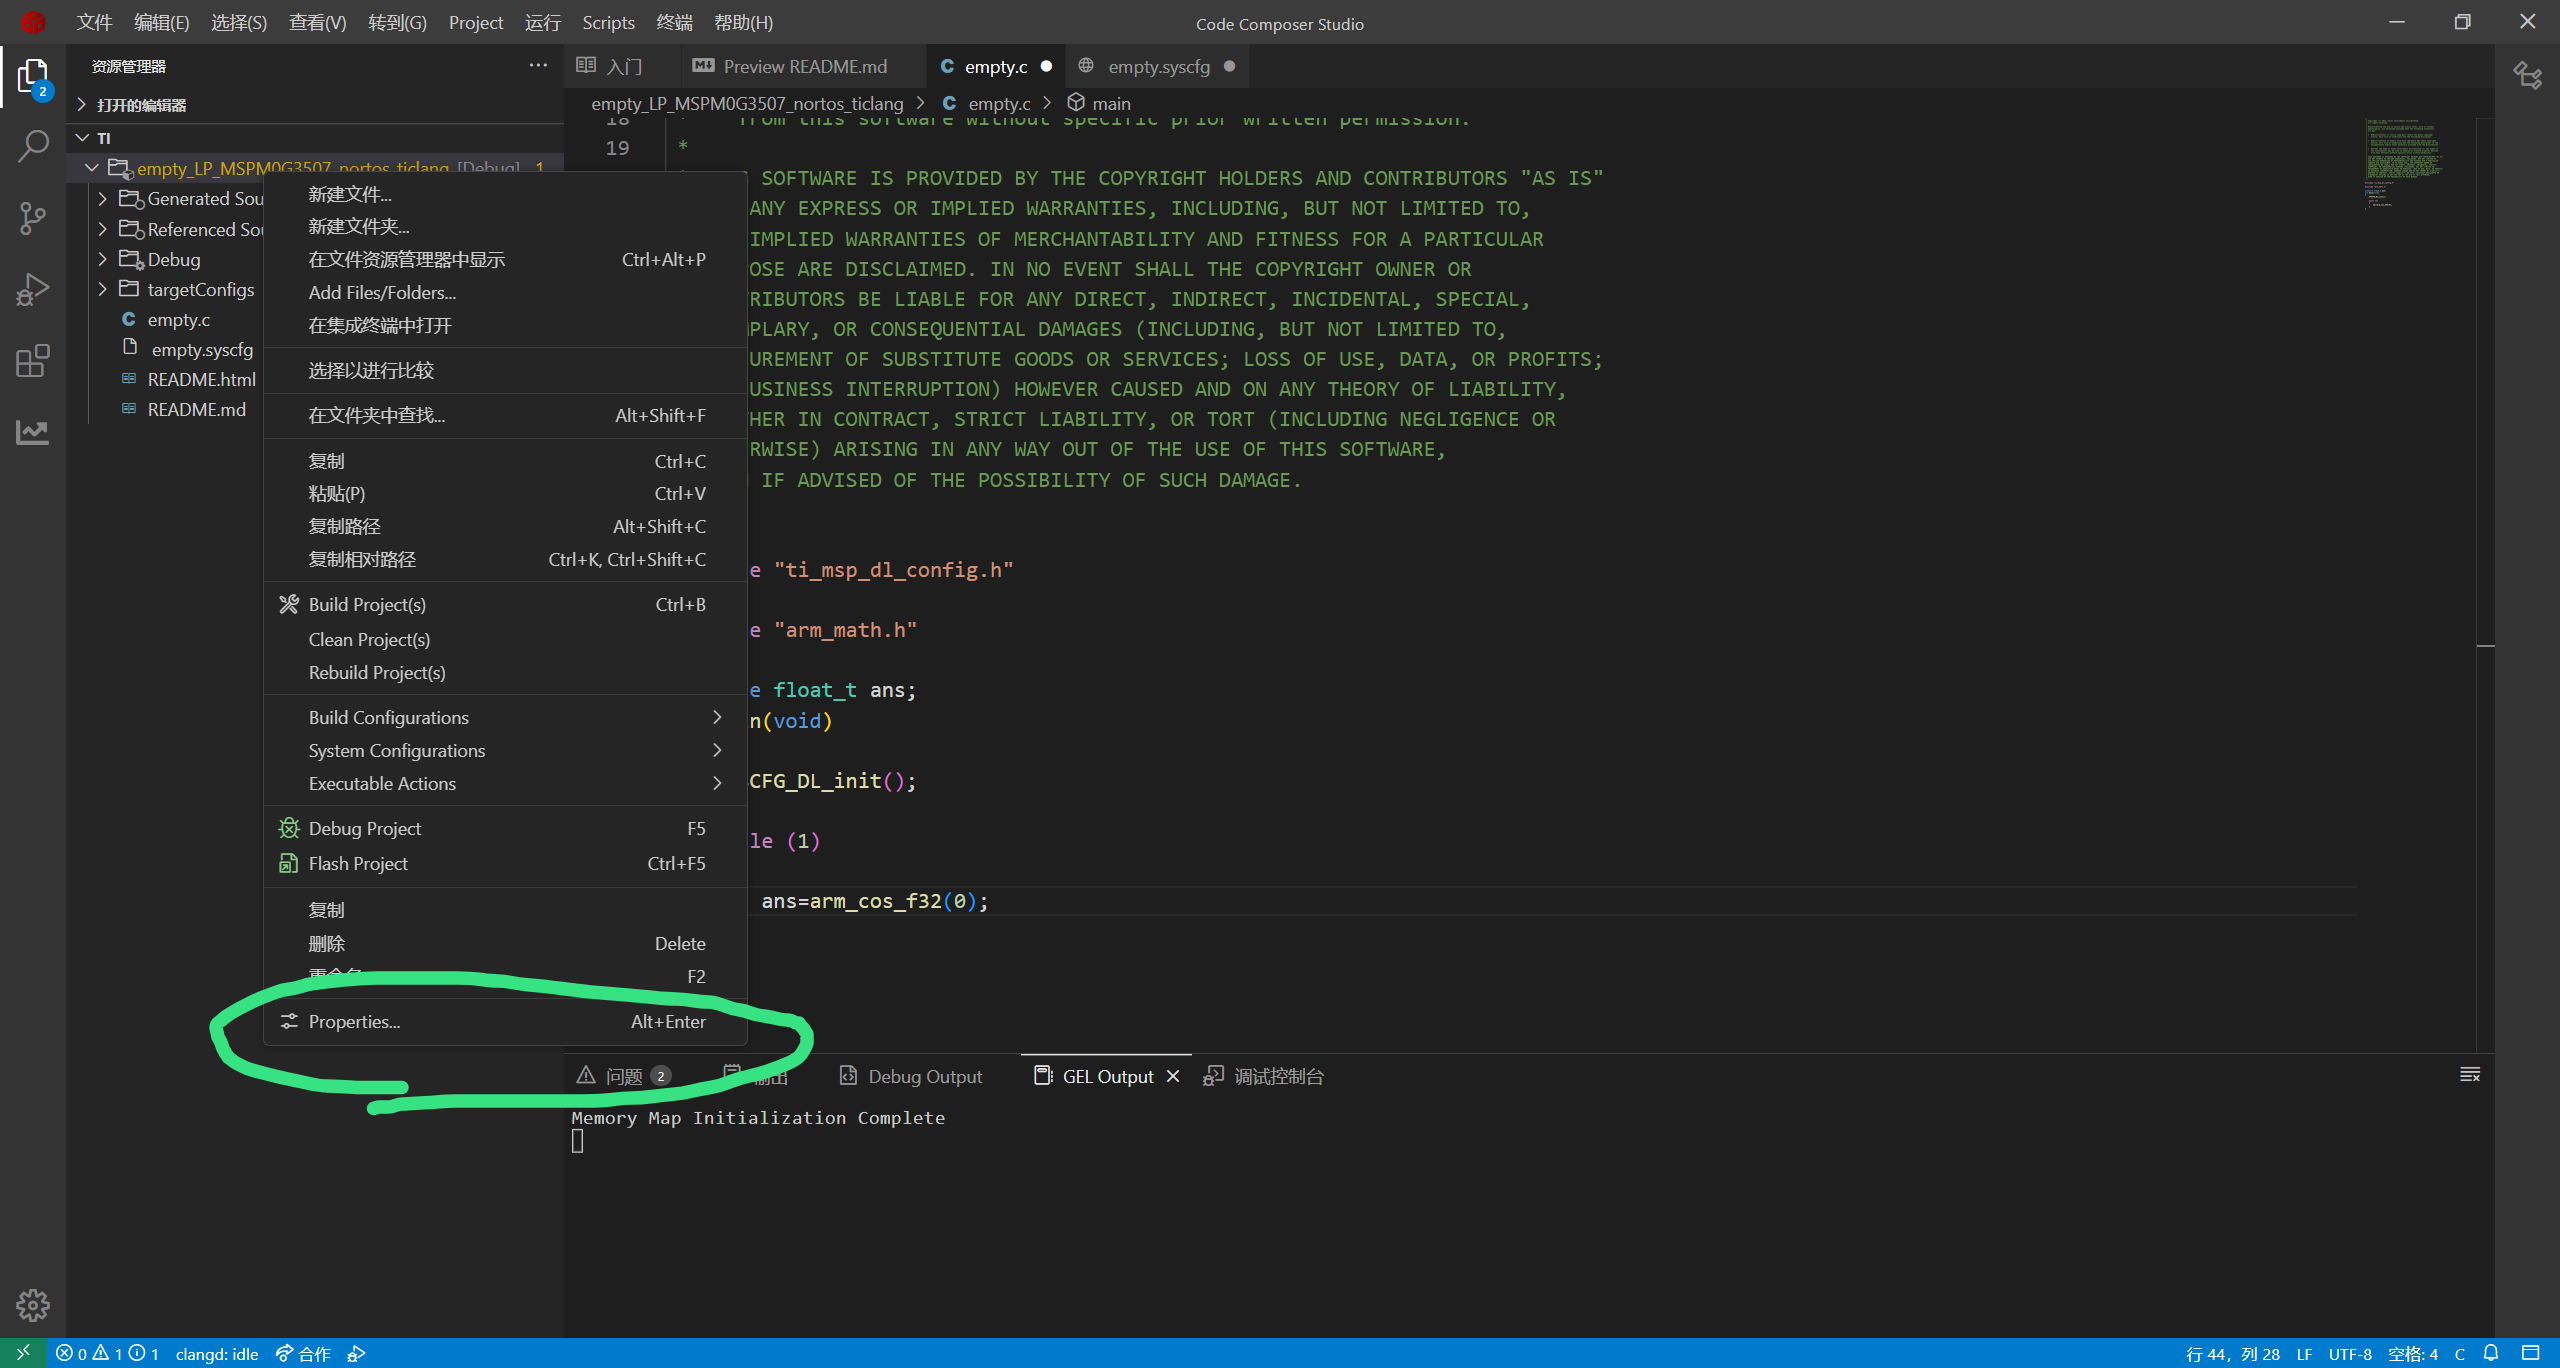Select Flash Project menu entry
This screenshot has width=2560, height=1368.
click(358, 863)
